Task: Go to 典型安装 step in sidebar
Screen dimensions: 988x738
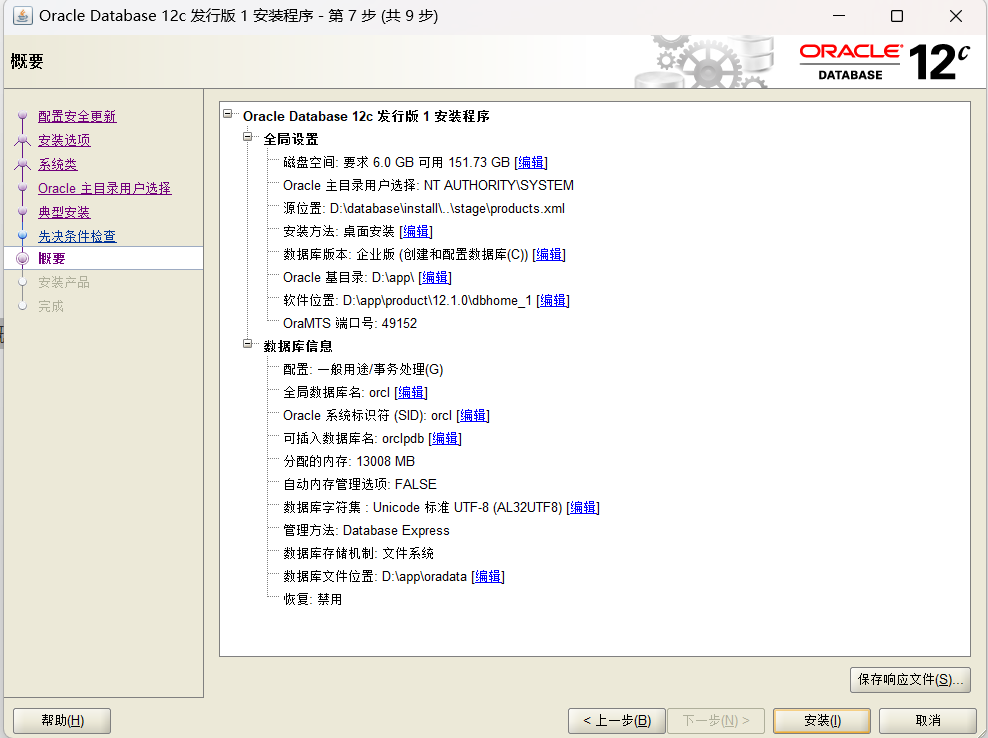Action: pyautogui.click(x=64, y=212)
